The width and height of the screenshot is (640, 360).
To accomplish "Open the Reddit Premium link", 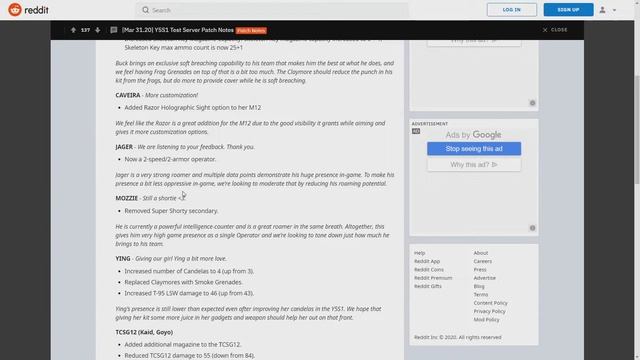I will pos(433,278).
